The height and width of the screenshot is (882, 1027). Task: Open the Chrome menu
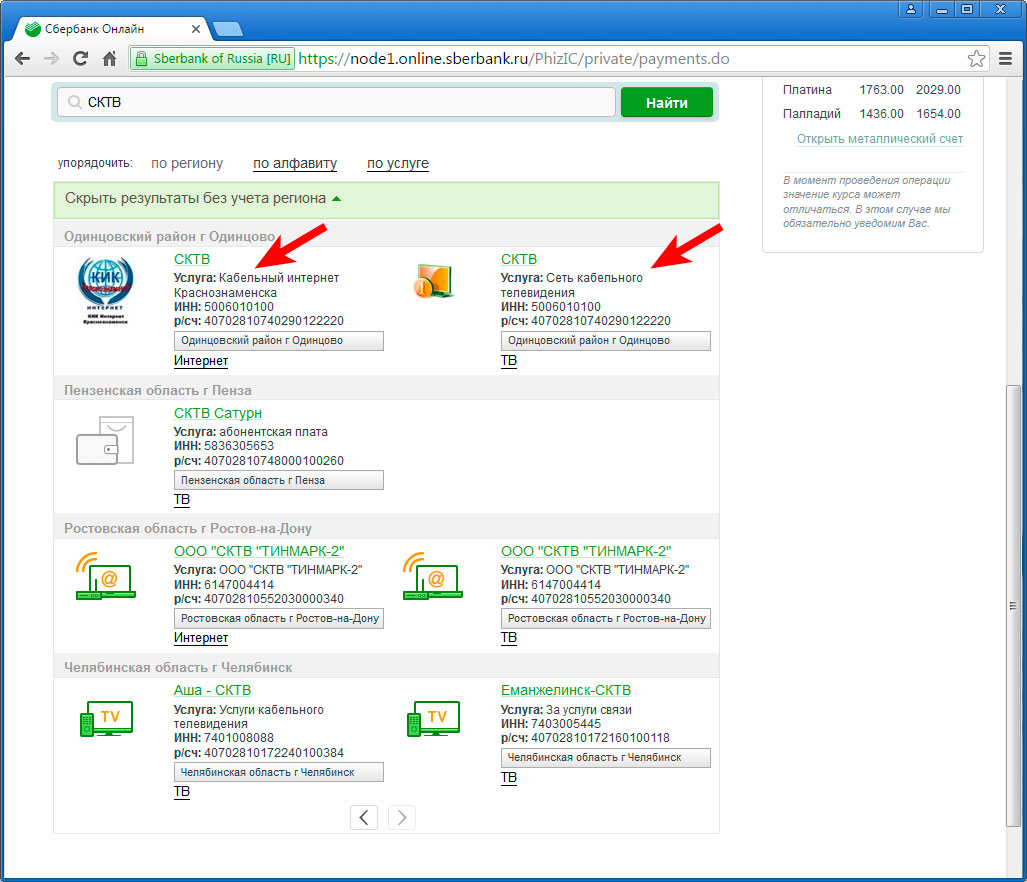coord(1005,59)
